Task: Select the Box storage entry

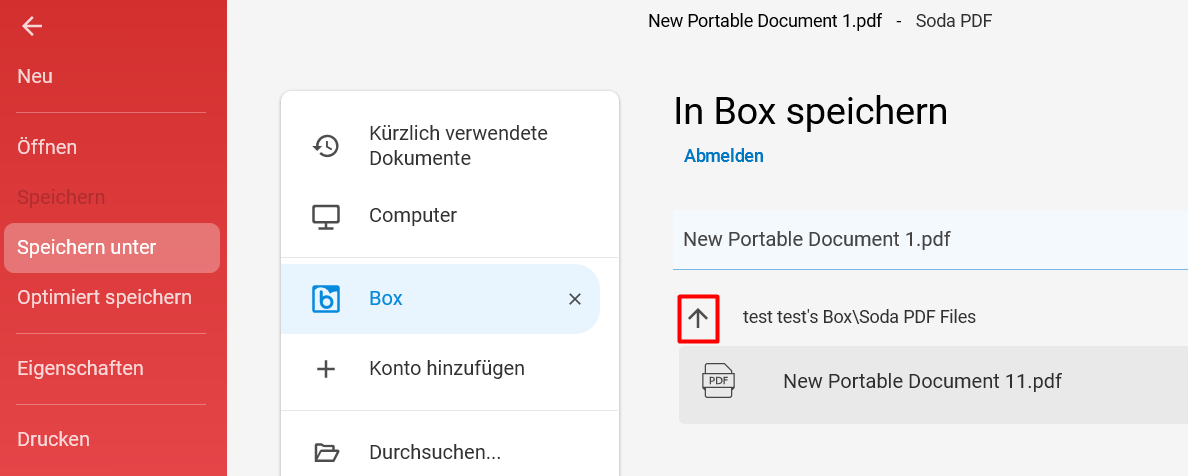Action: [440, 299]
